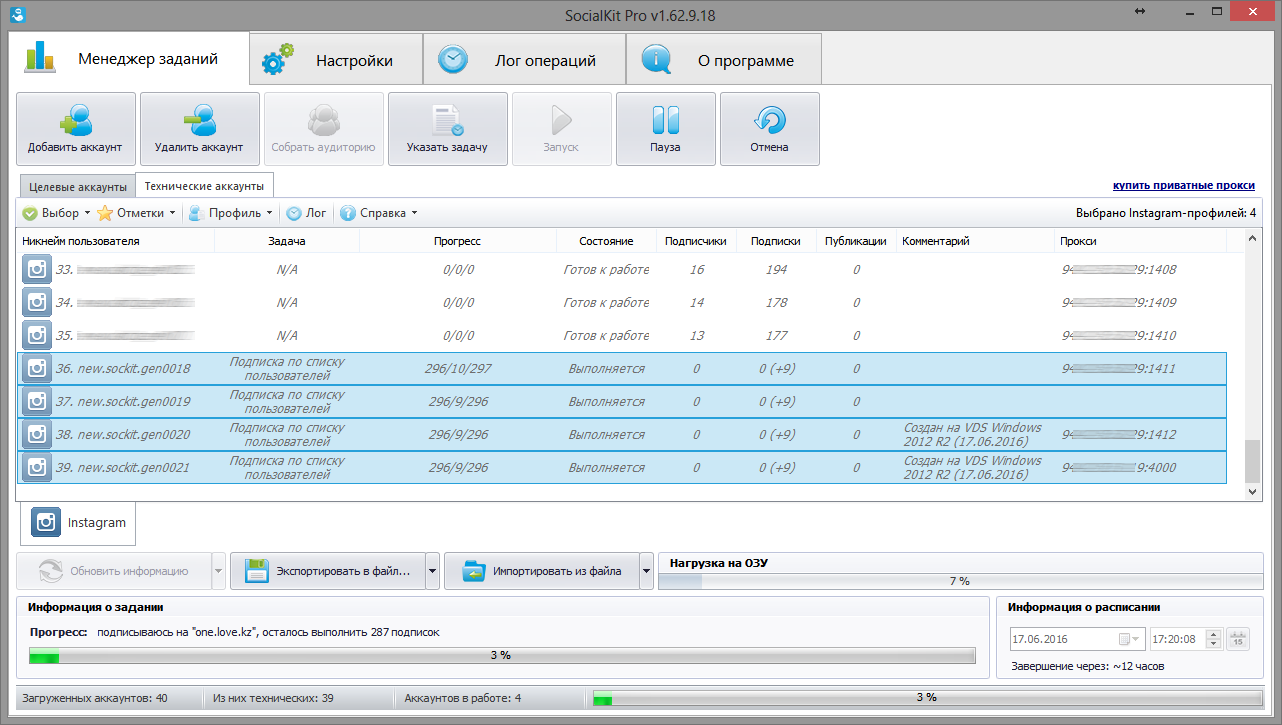The image size is (1282, 725).
Task: Click the Лог toolbar item
Action: (307, 213)
